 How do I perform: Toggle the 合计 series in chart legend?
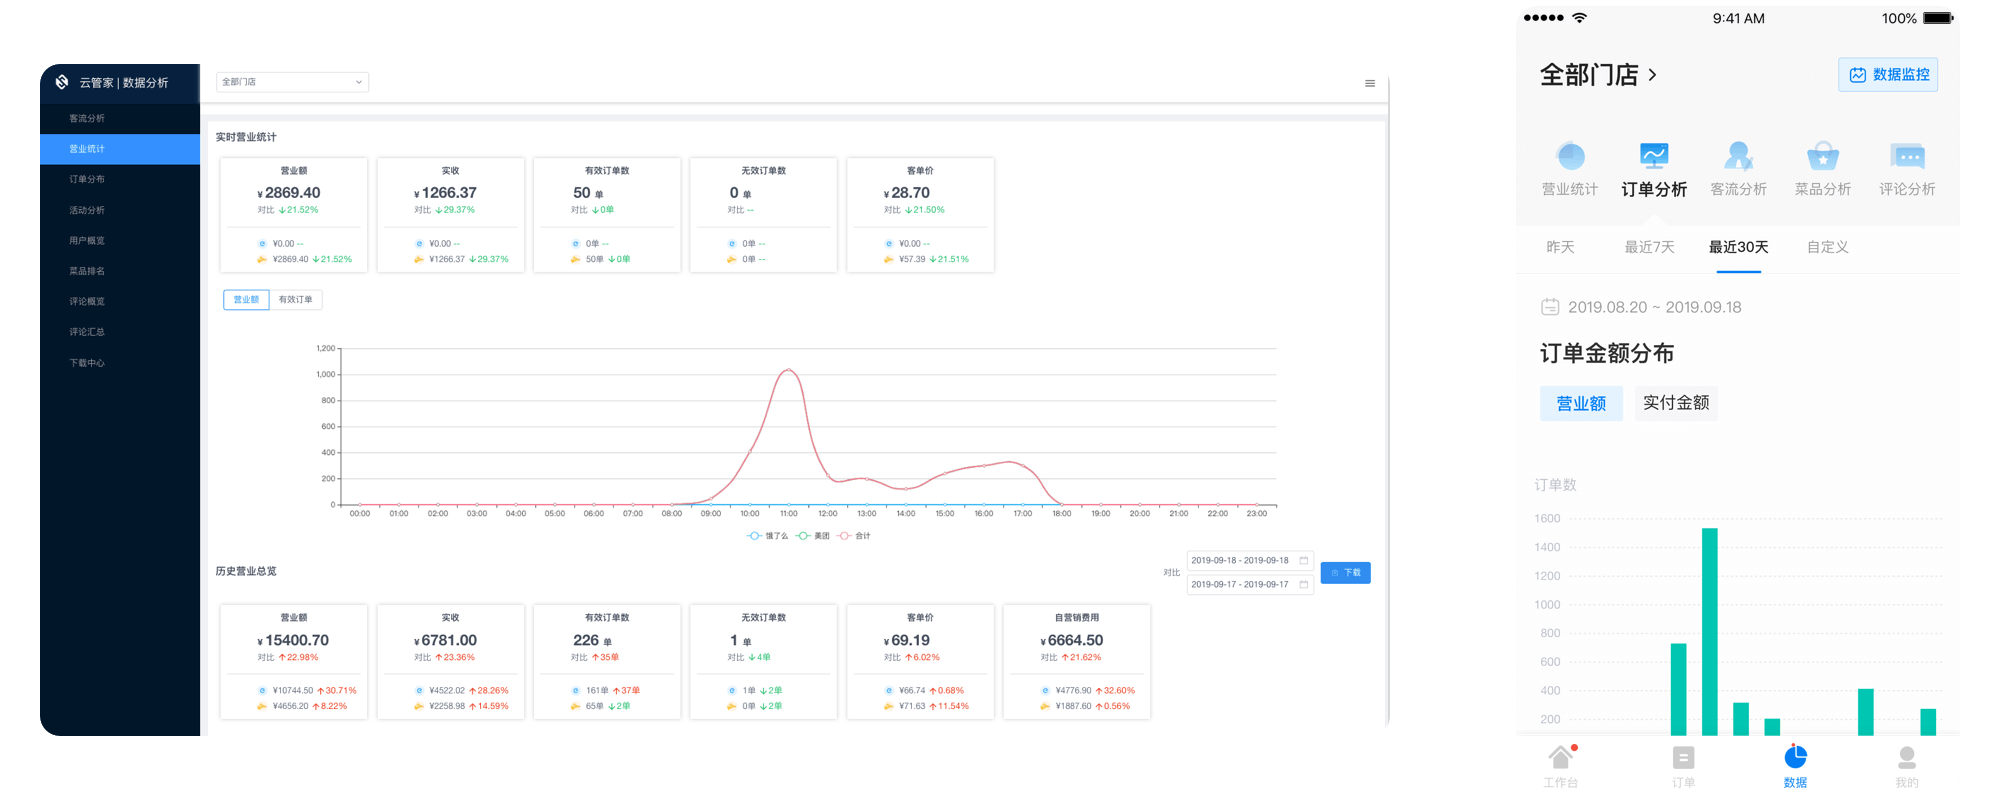(855, 536)
